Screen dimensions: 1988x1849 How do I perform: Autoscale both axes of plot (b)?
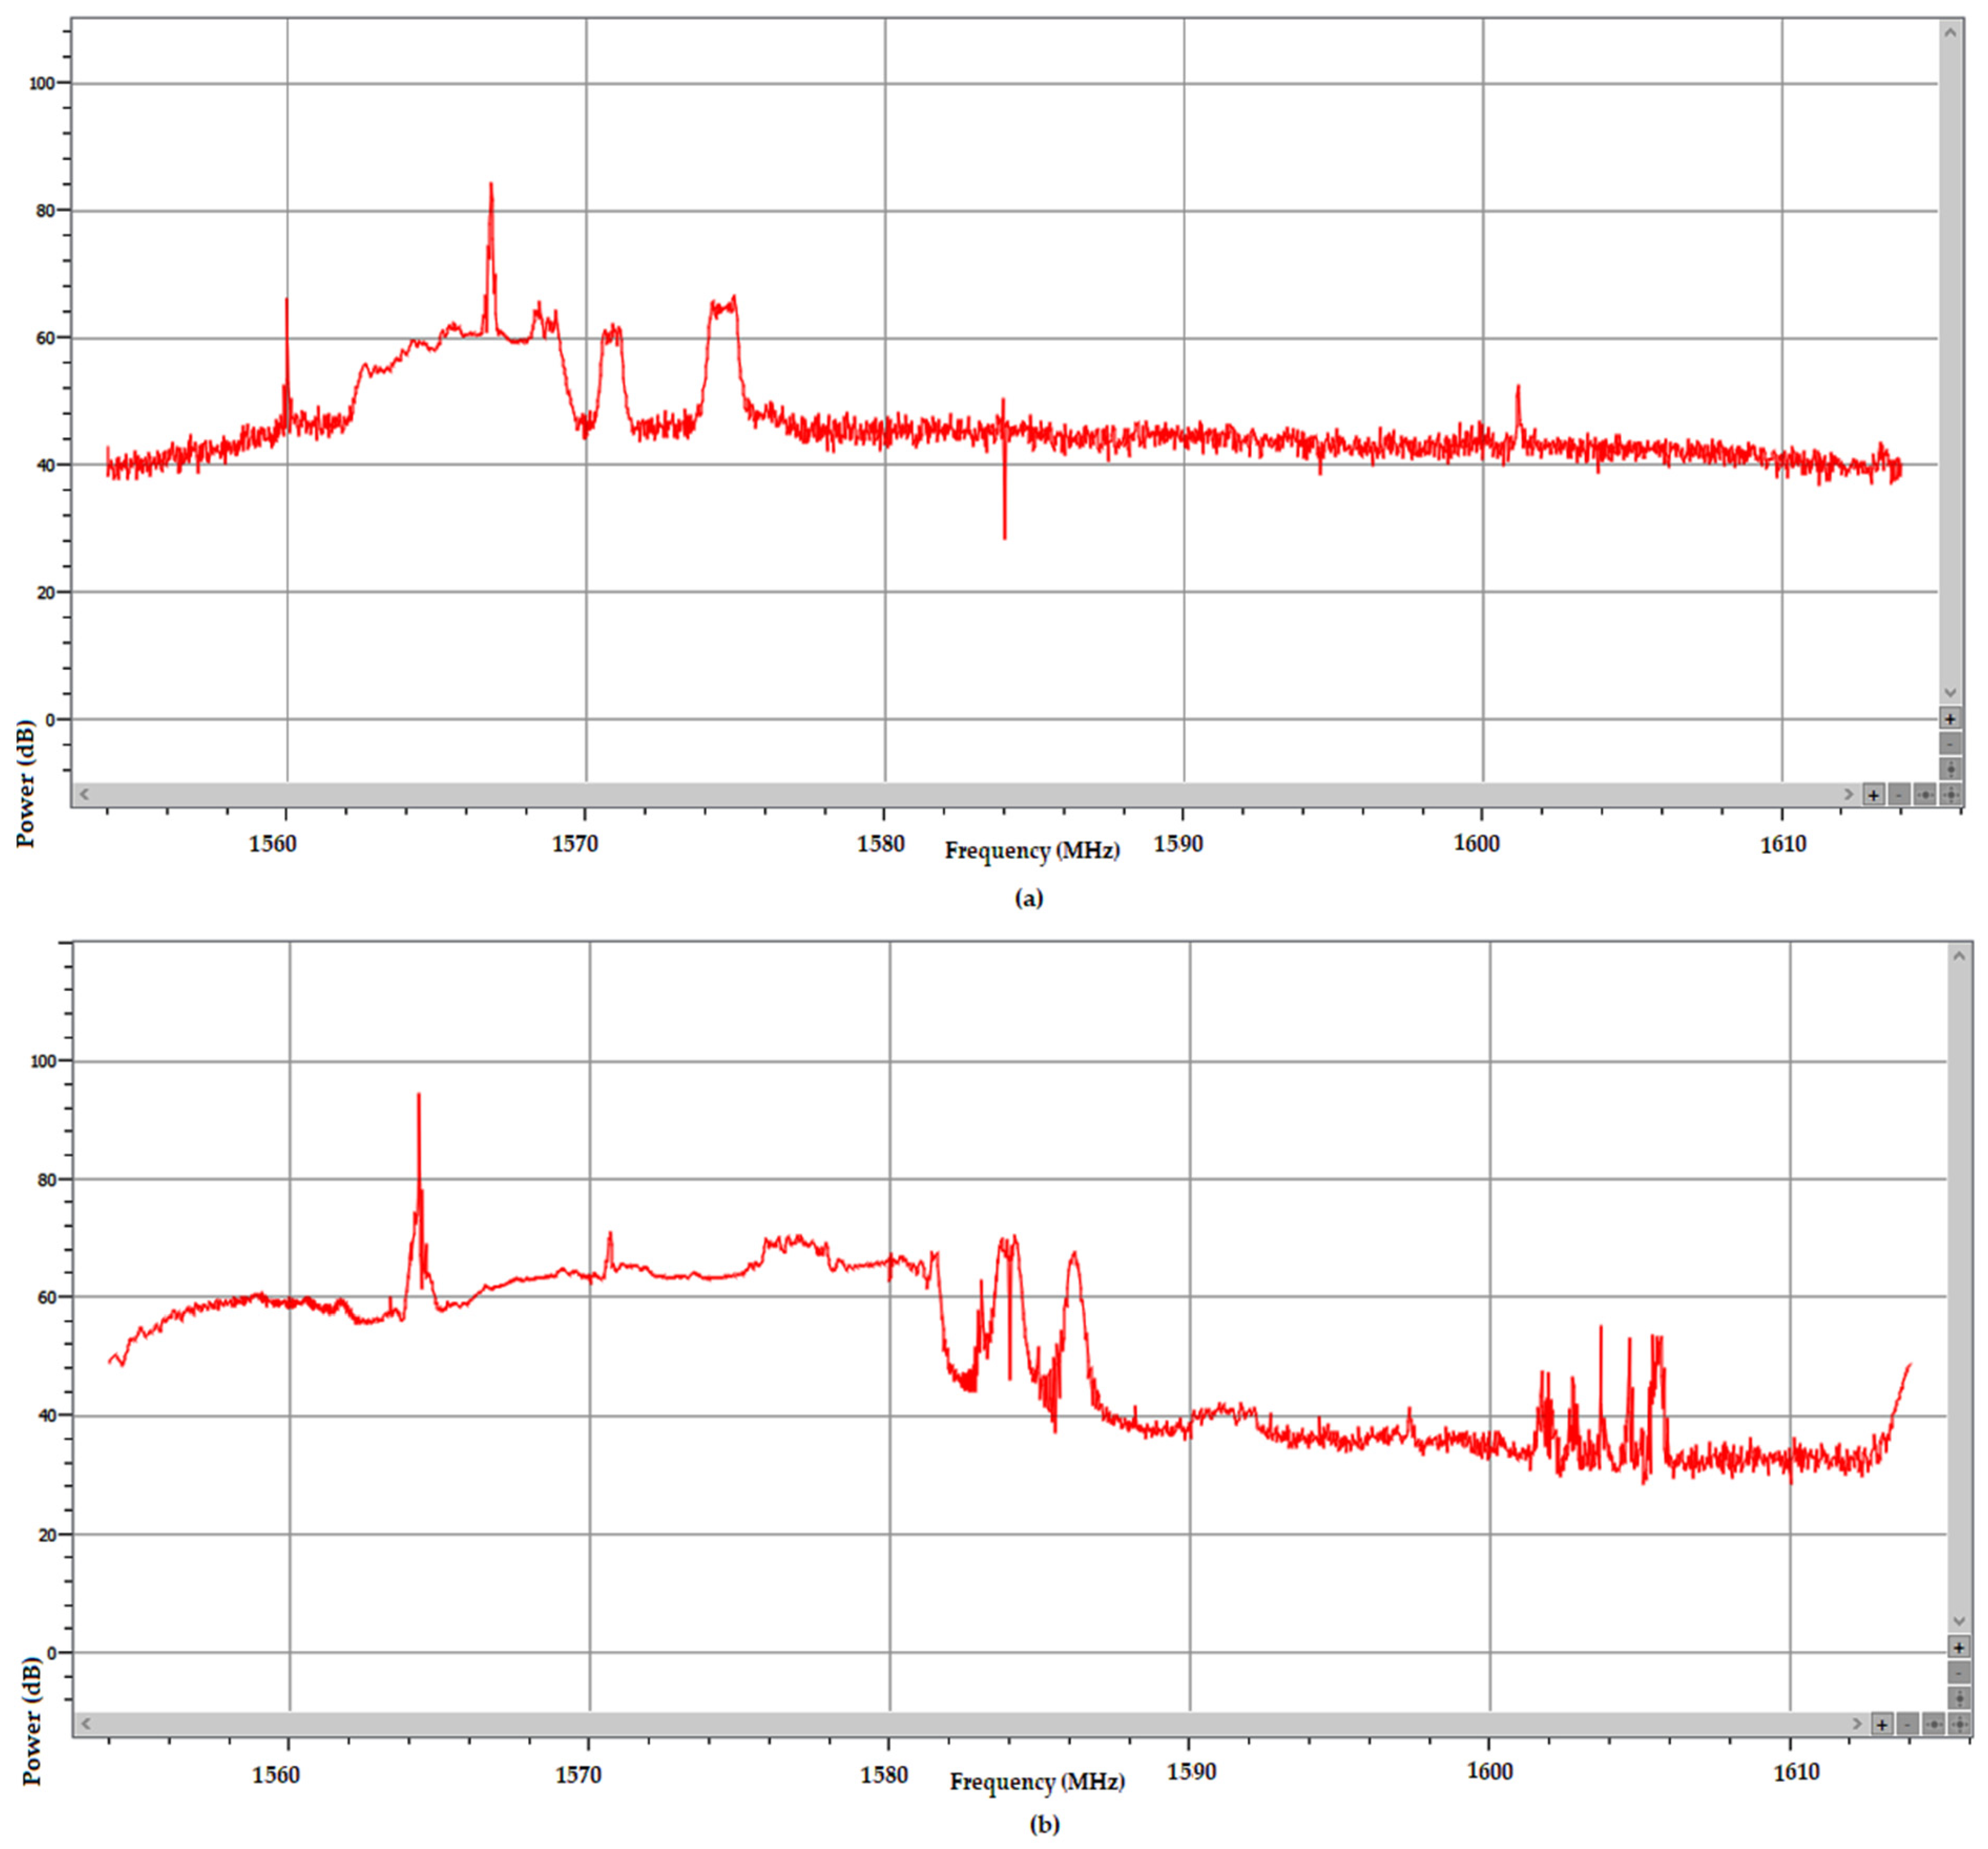(x=1959, y=1724)
